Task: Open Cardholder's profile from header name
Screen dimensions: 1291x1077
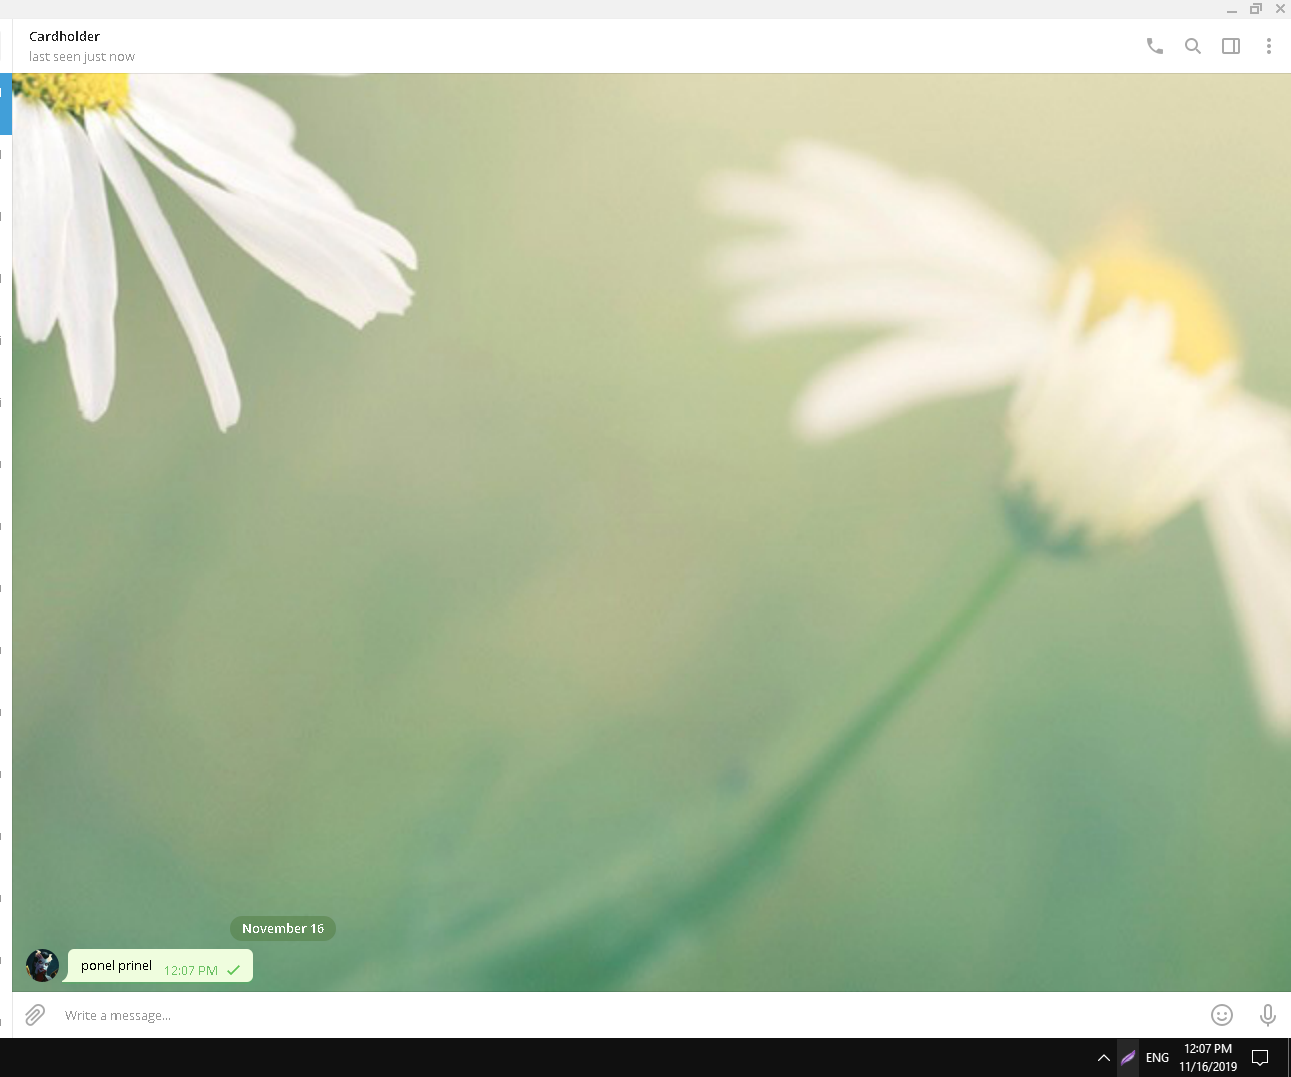Action: coord(64,36)
